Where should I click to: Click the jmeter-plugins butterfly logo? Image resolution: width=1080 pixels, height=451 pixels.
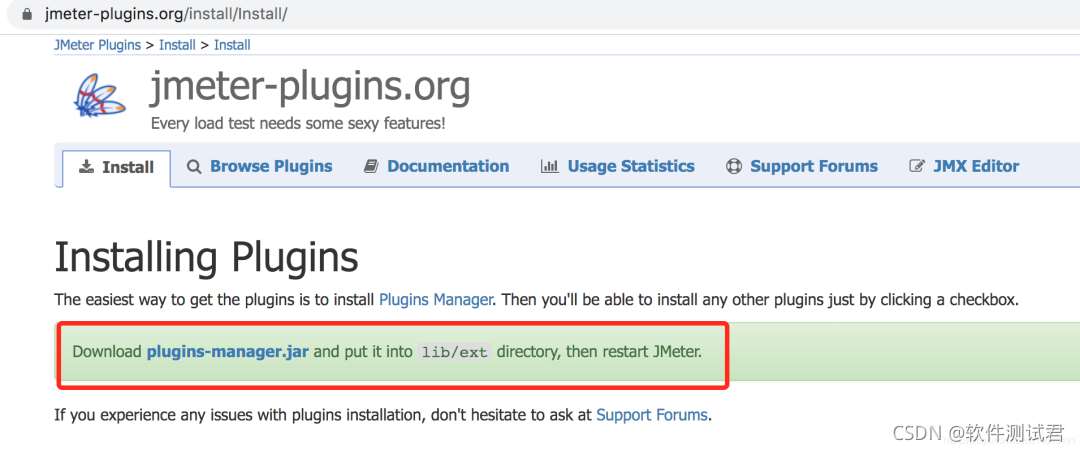99,95
